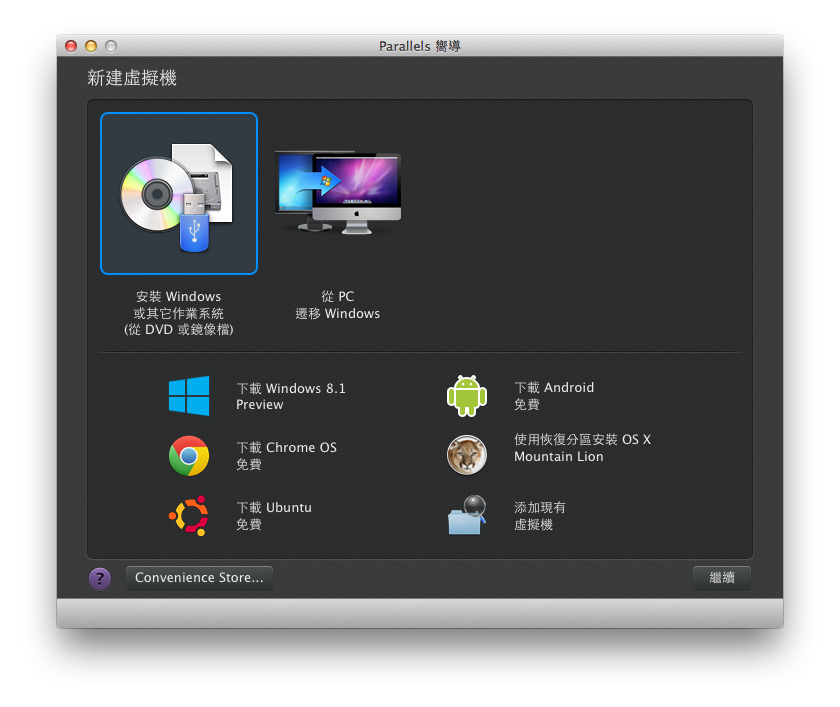This screenshot has height=707, width=840.
Task: Minimize the Parallels wizard window
Action: [91, 46]
